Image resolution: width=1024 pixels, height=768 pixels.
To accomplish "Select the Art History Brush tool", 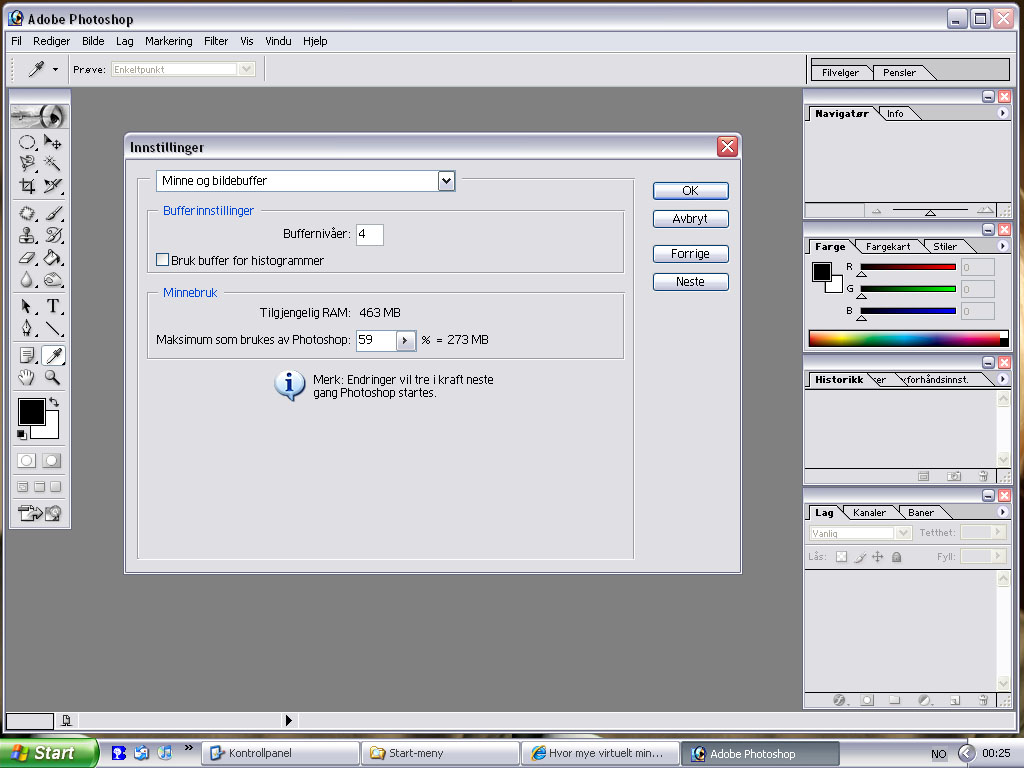I will (x=52, y=235).
